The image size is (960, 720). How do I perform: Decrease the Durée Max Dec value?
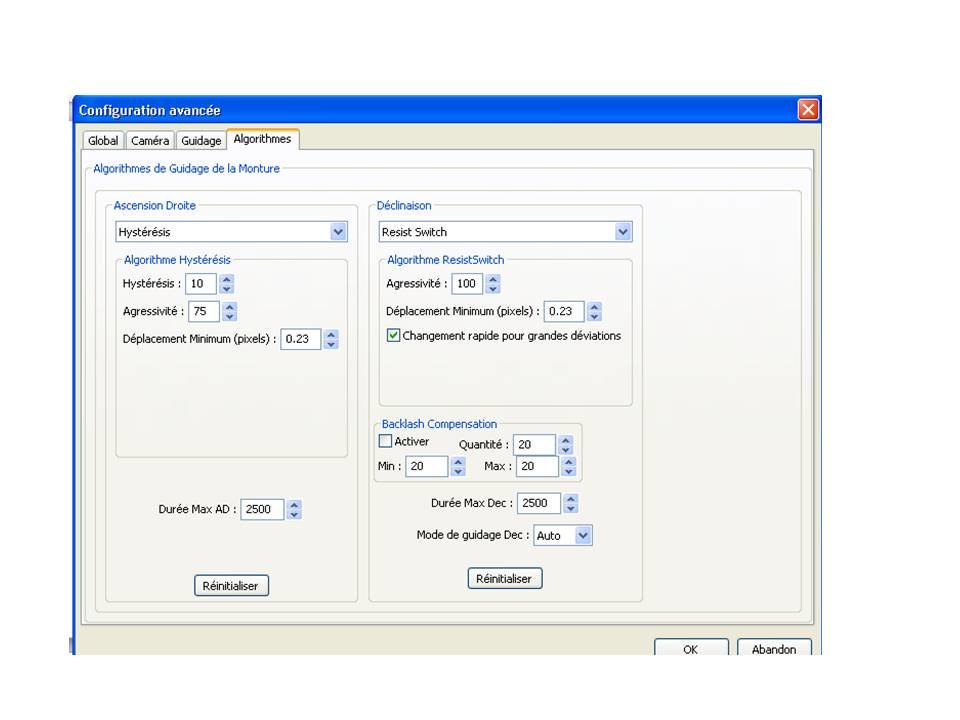pyautogui.click(x=571, y=509)
